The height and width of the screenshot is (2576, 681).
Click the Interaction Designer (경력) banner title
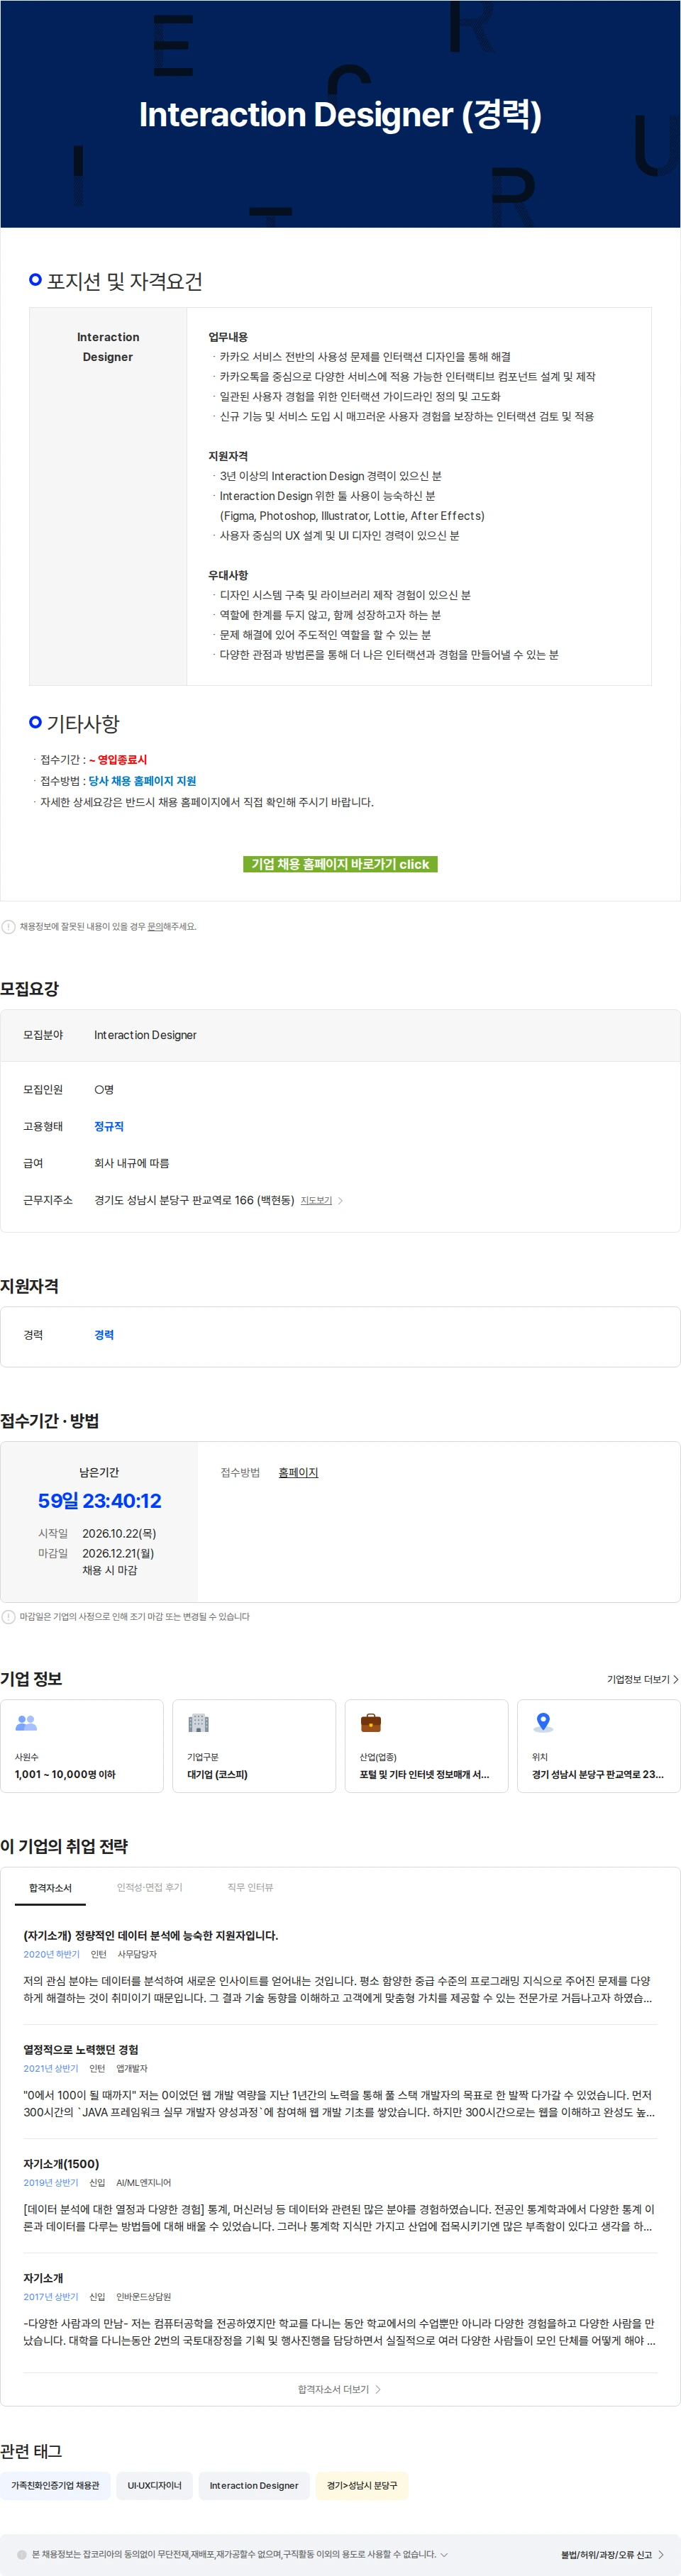[x=340, y=115]
